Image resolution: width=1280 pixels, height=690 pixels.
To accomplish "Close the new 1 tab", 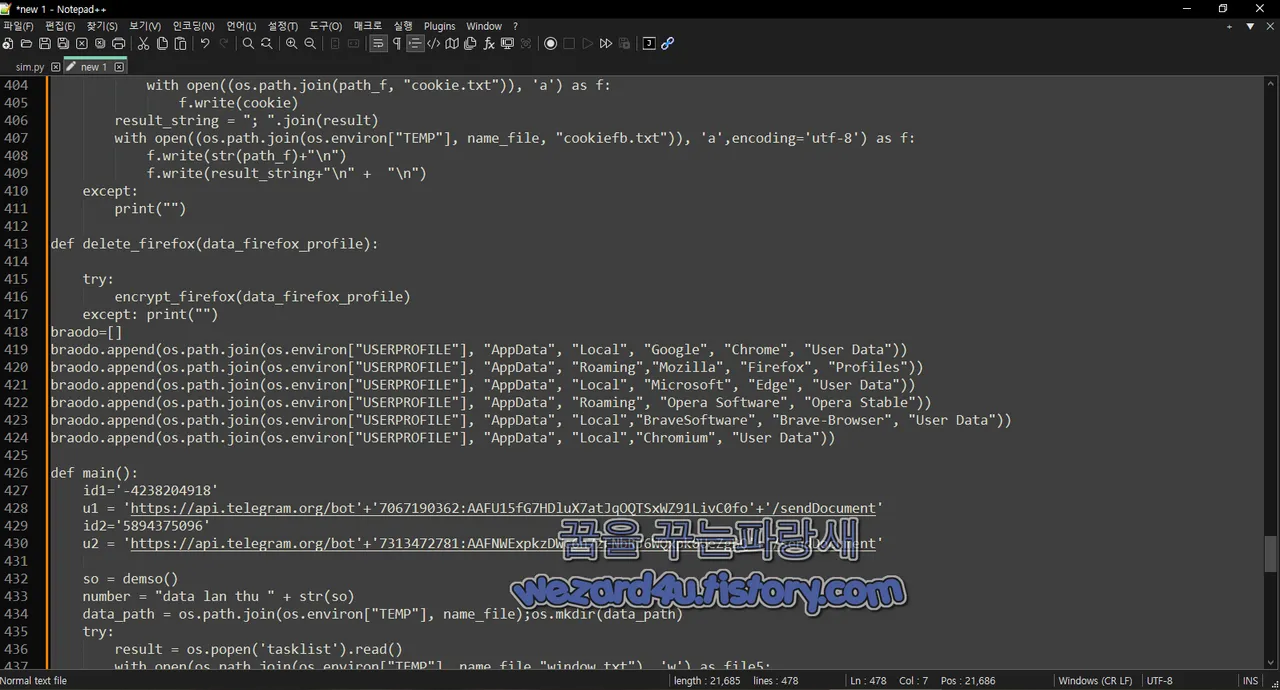I will pos(118,67).
